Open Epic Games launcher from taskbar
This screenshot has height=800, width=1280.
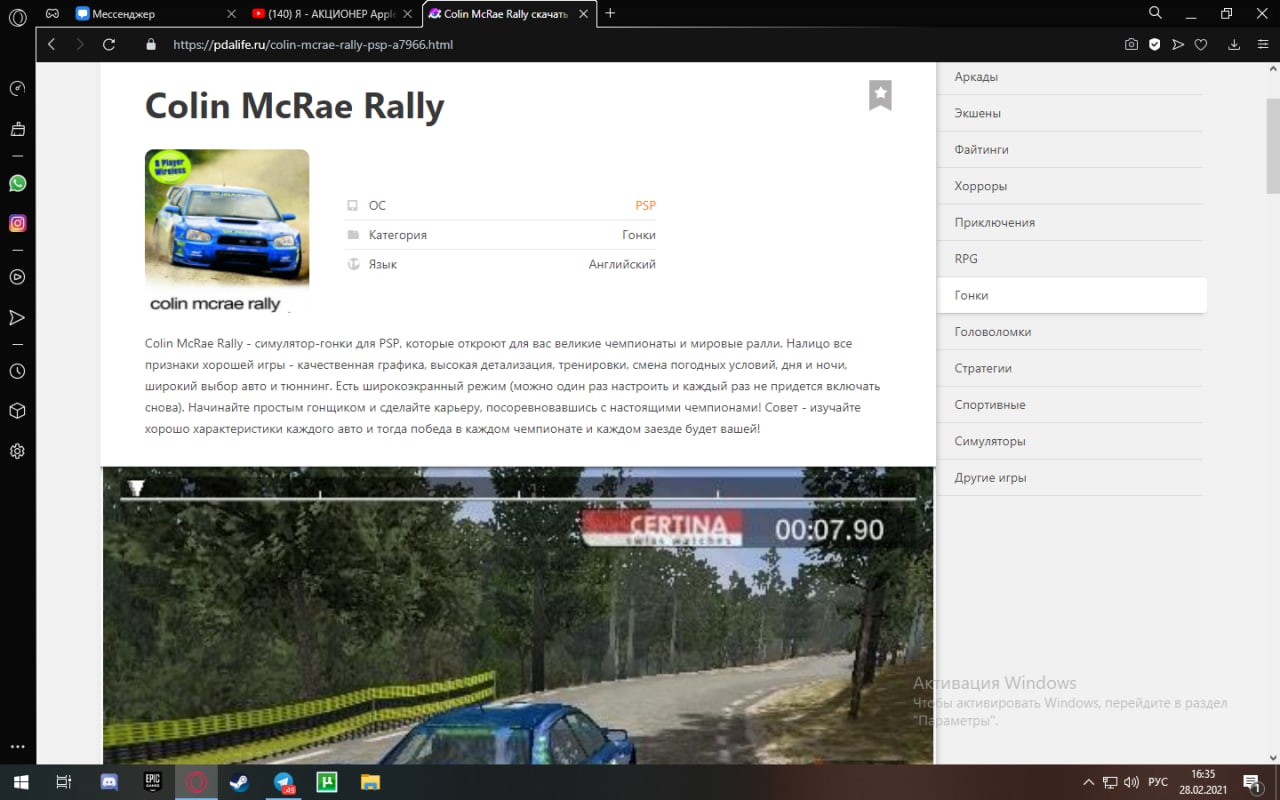(153, 782)
